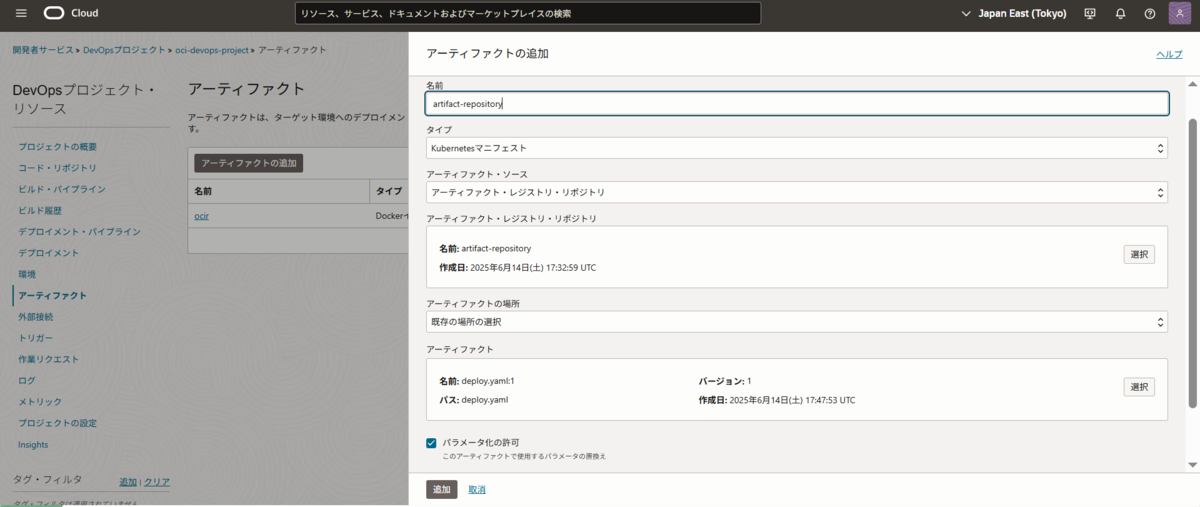The height and width of the screenshot is (507, 1200).
Task: Go to デプロイメント in the sidebar
Action: 48,253
